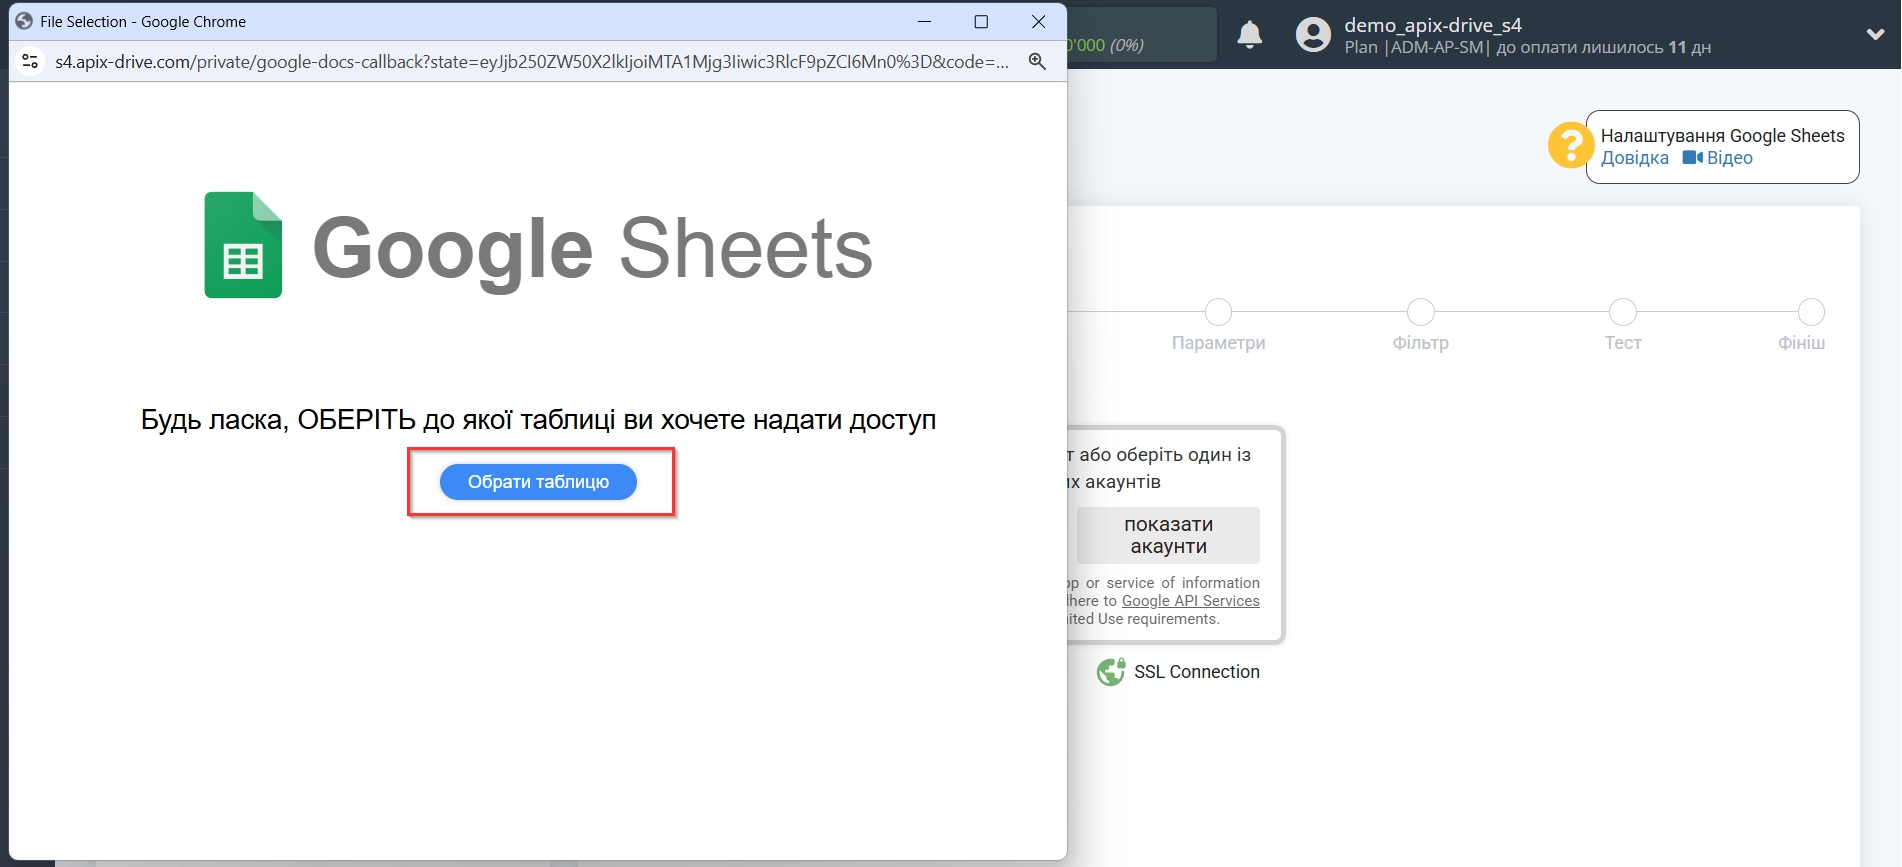This screenshot has width=1902, height=867.
Task: Click the Налаштування Google Sheets heading
Action: (x=1722, y=136)
